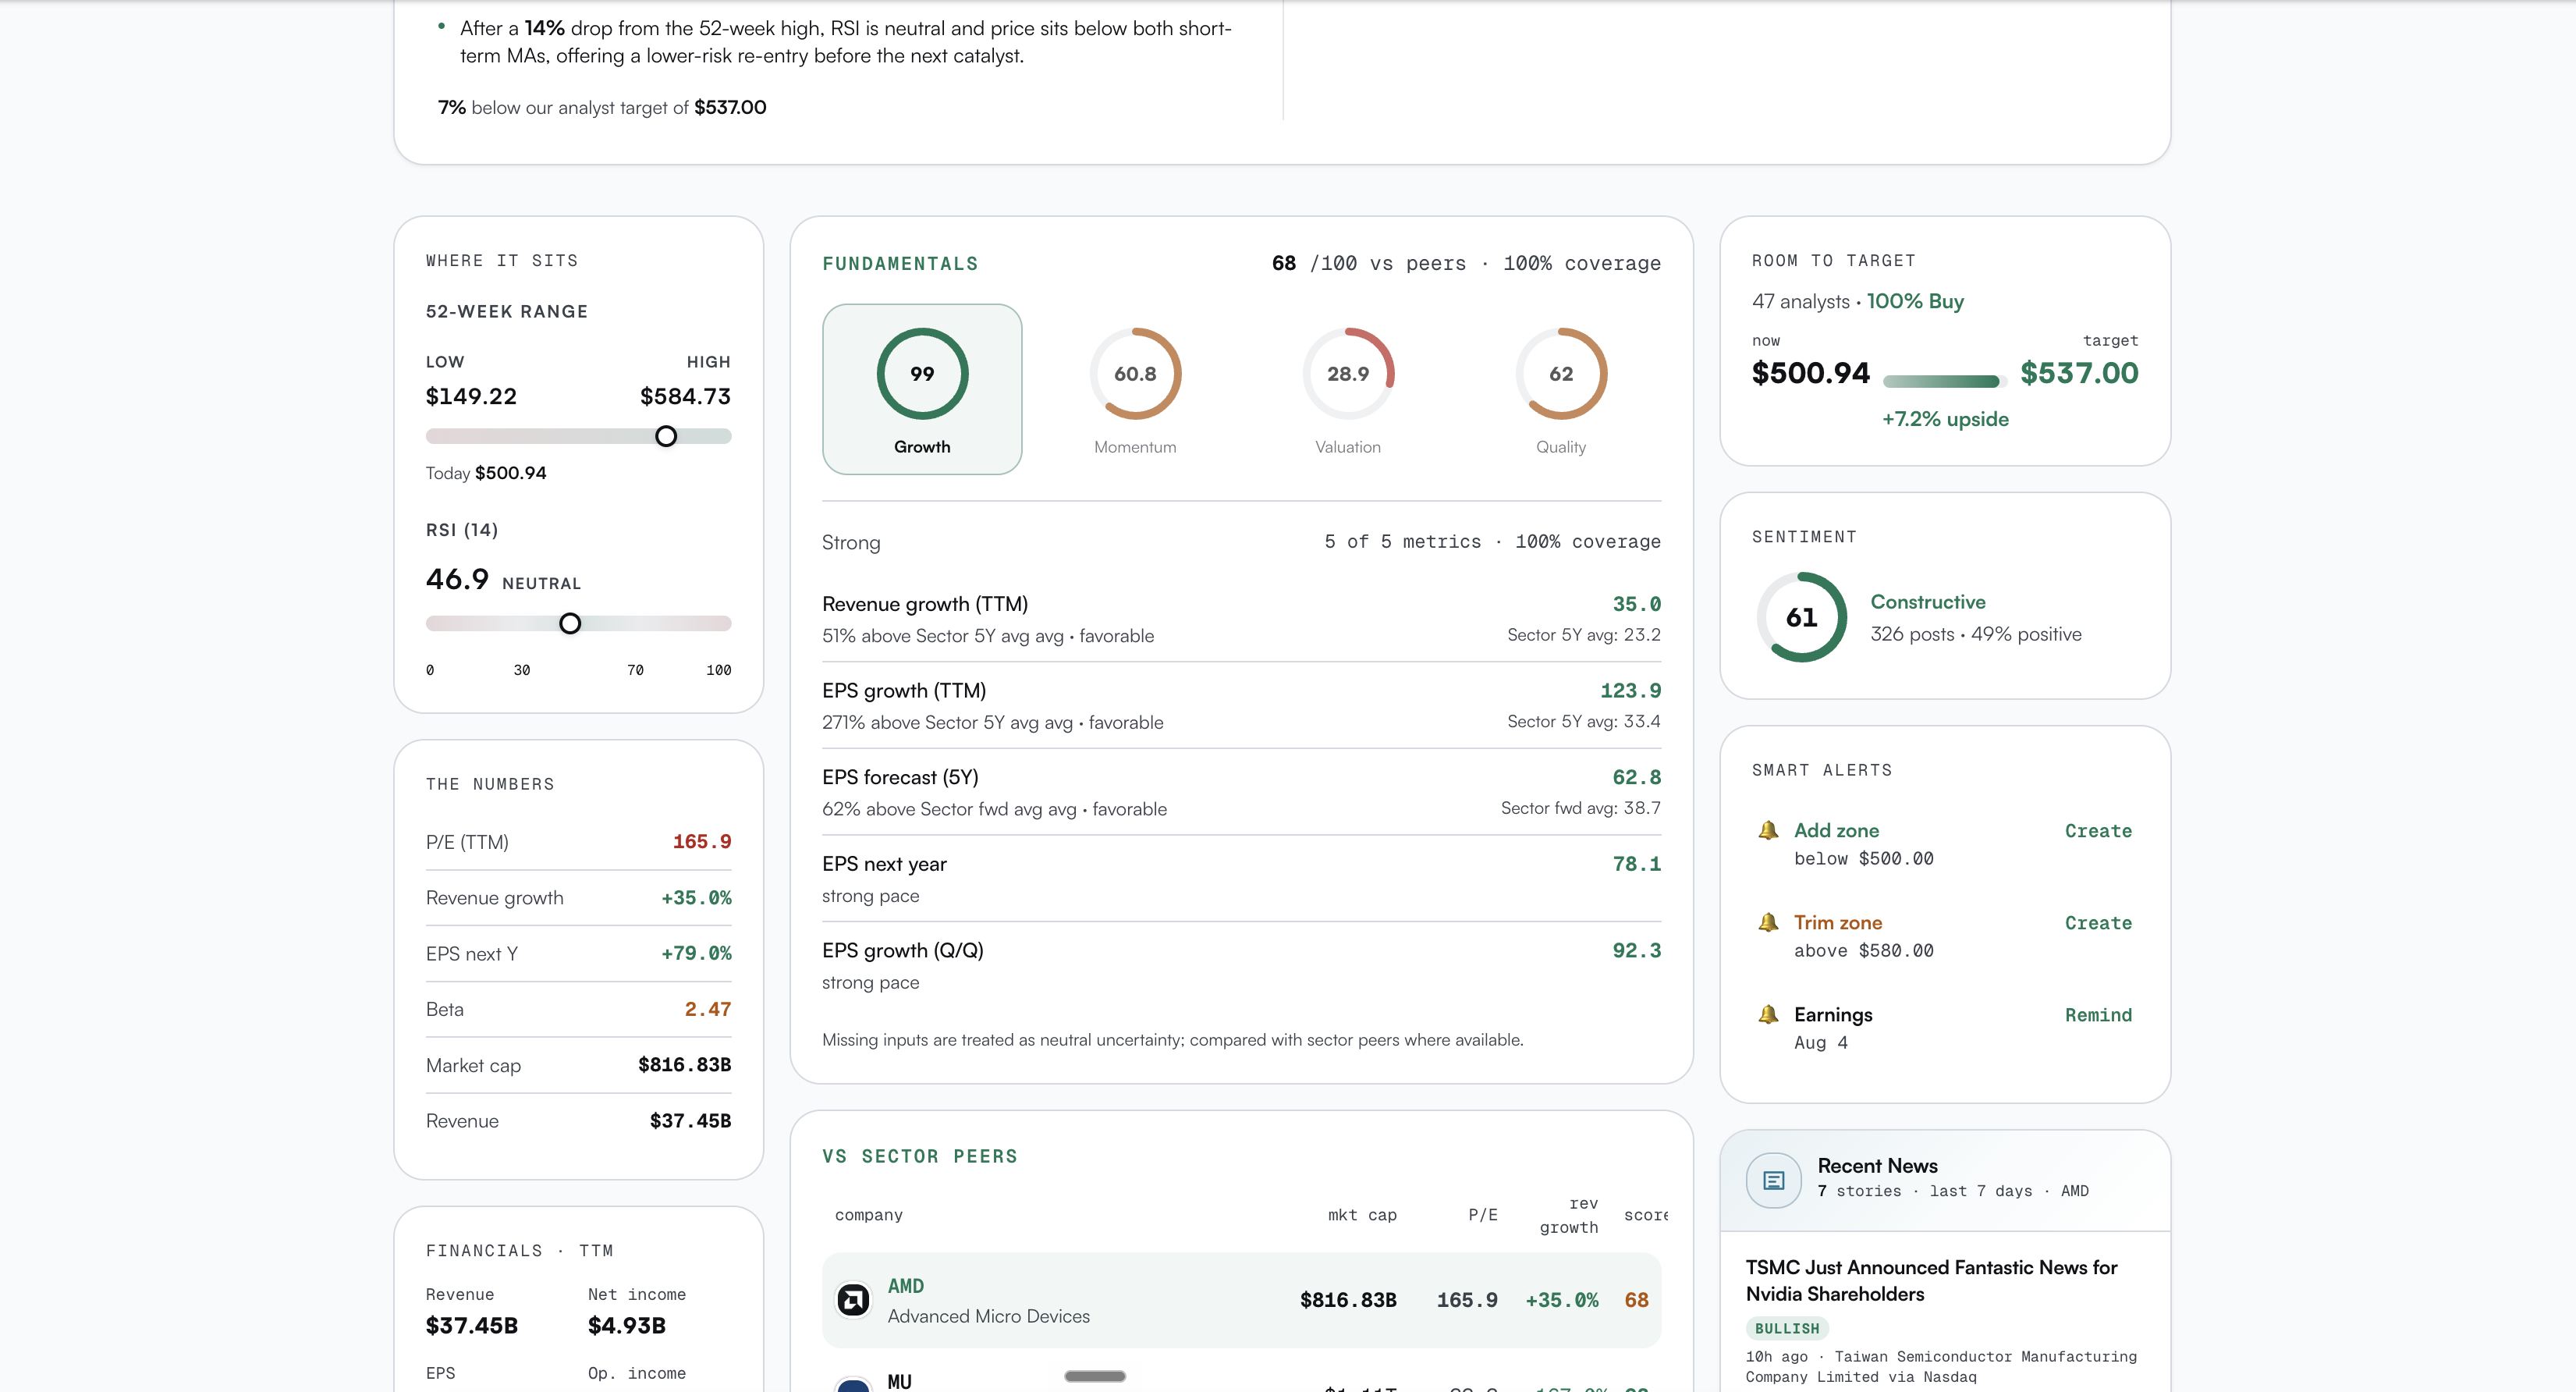Click the AMD company logo icon
2576x1392 pixels.
point(853,1300)
